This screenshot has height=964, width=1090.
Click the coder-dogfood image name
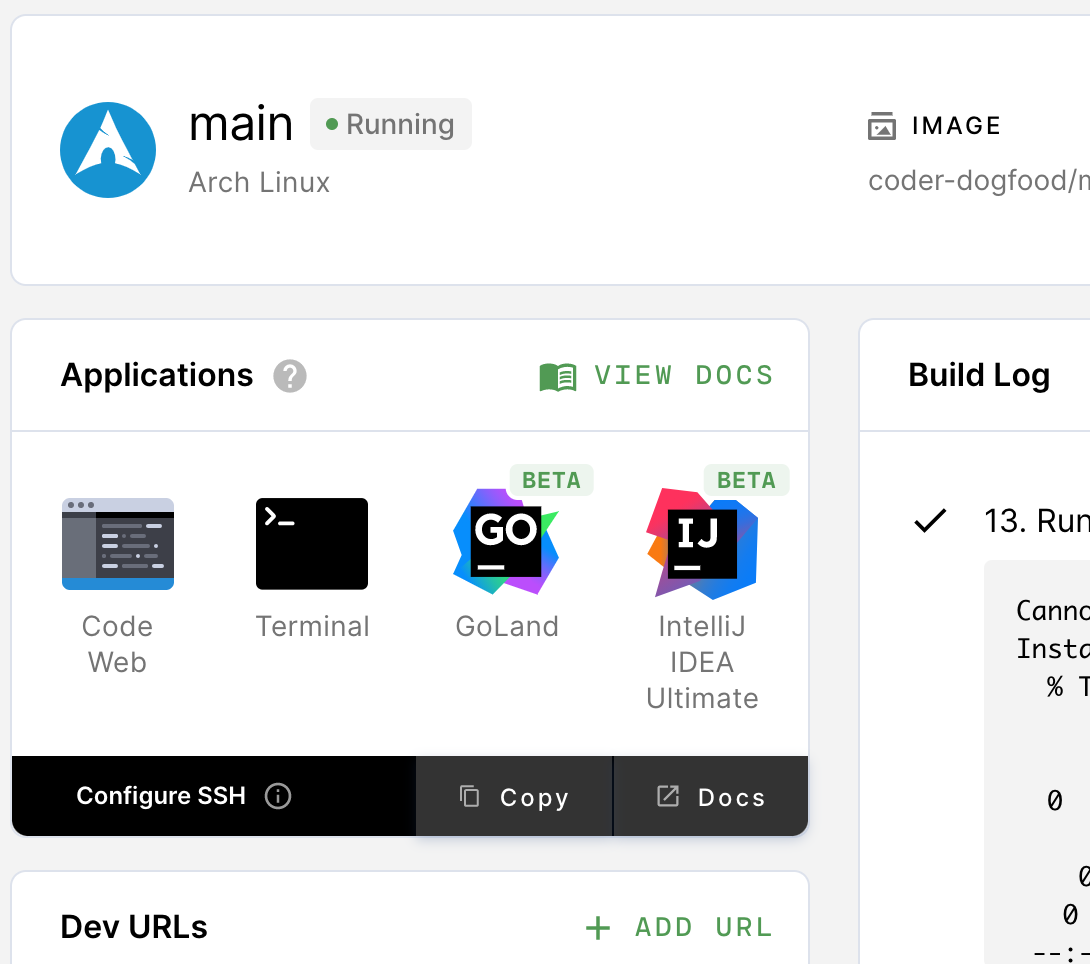tap(979, 181)
